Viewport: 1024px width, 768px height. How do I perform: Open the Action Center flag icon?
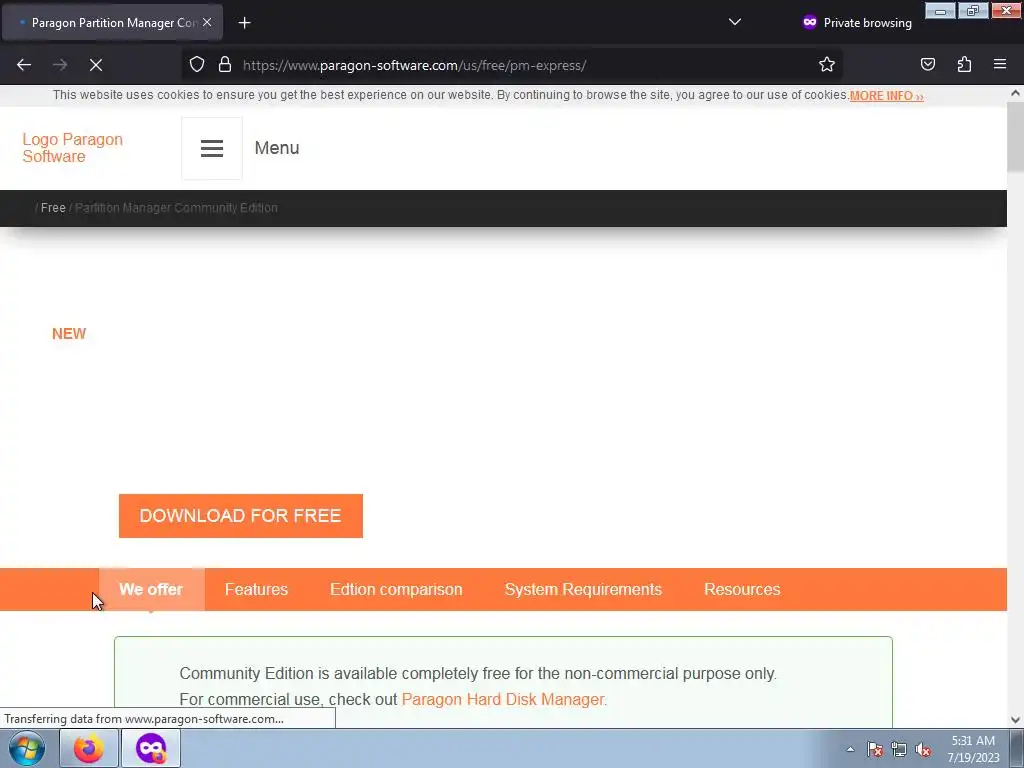(875, 749)
